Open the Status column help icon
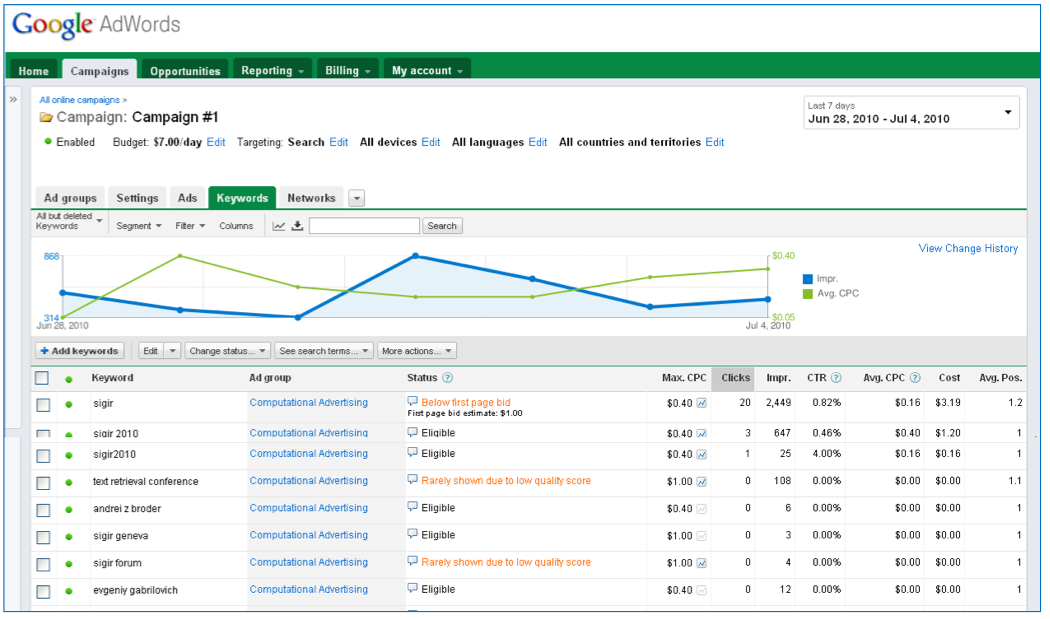 (447, 378)
